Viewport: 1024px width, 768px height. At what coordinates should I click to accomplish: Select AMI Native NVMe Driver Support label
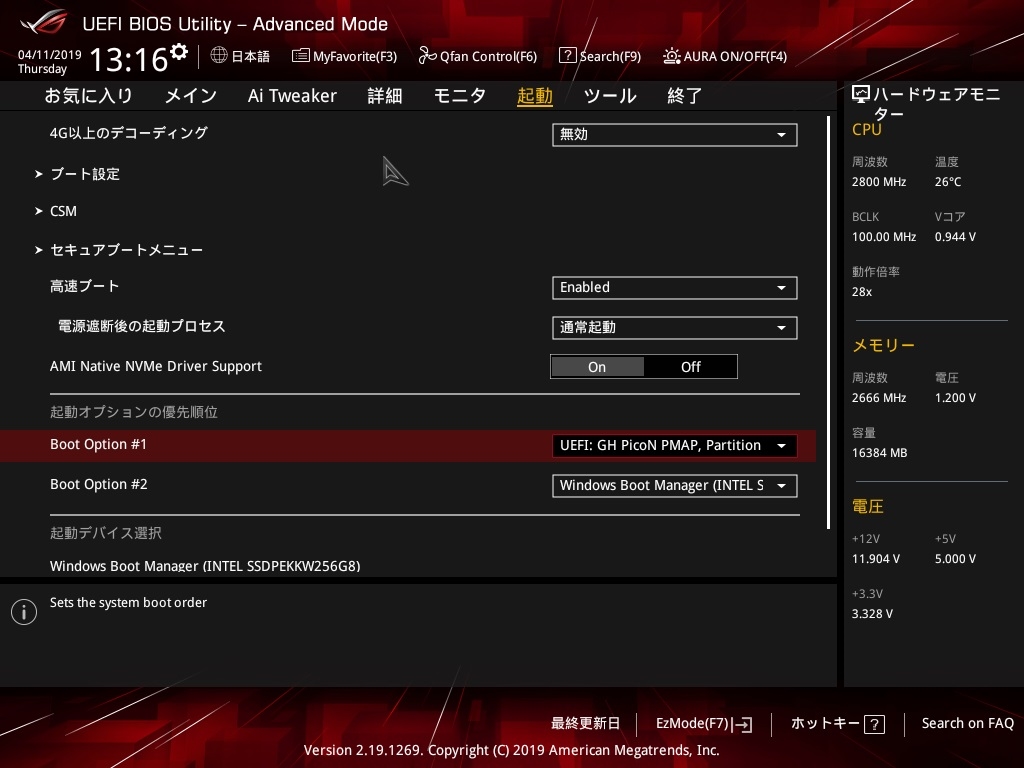[x=155, y=366]
